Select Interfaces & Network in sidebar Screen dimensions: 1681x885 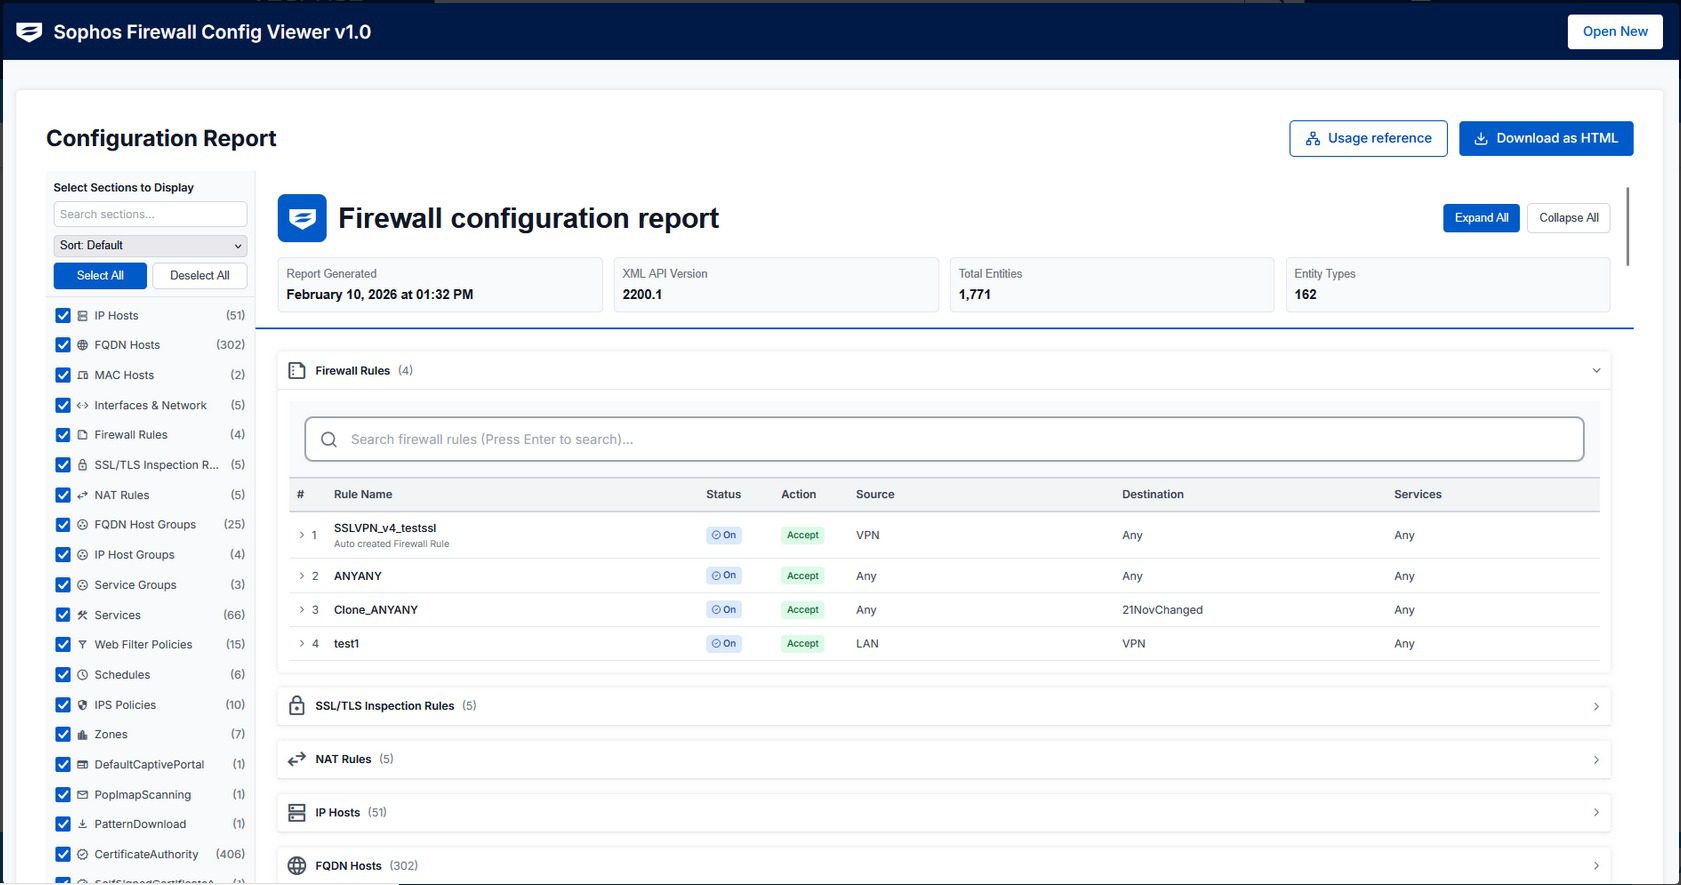(x=150, y=405)
